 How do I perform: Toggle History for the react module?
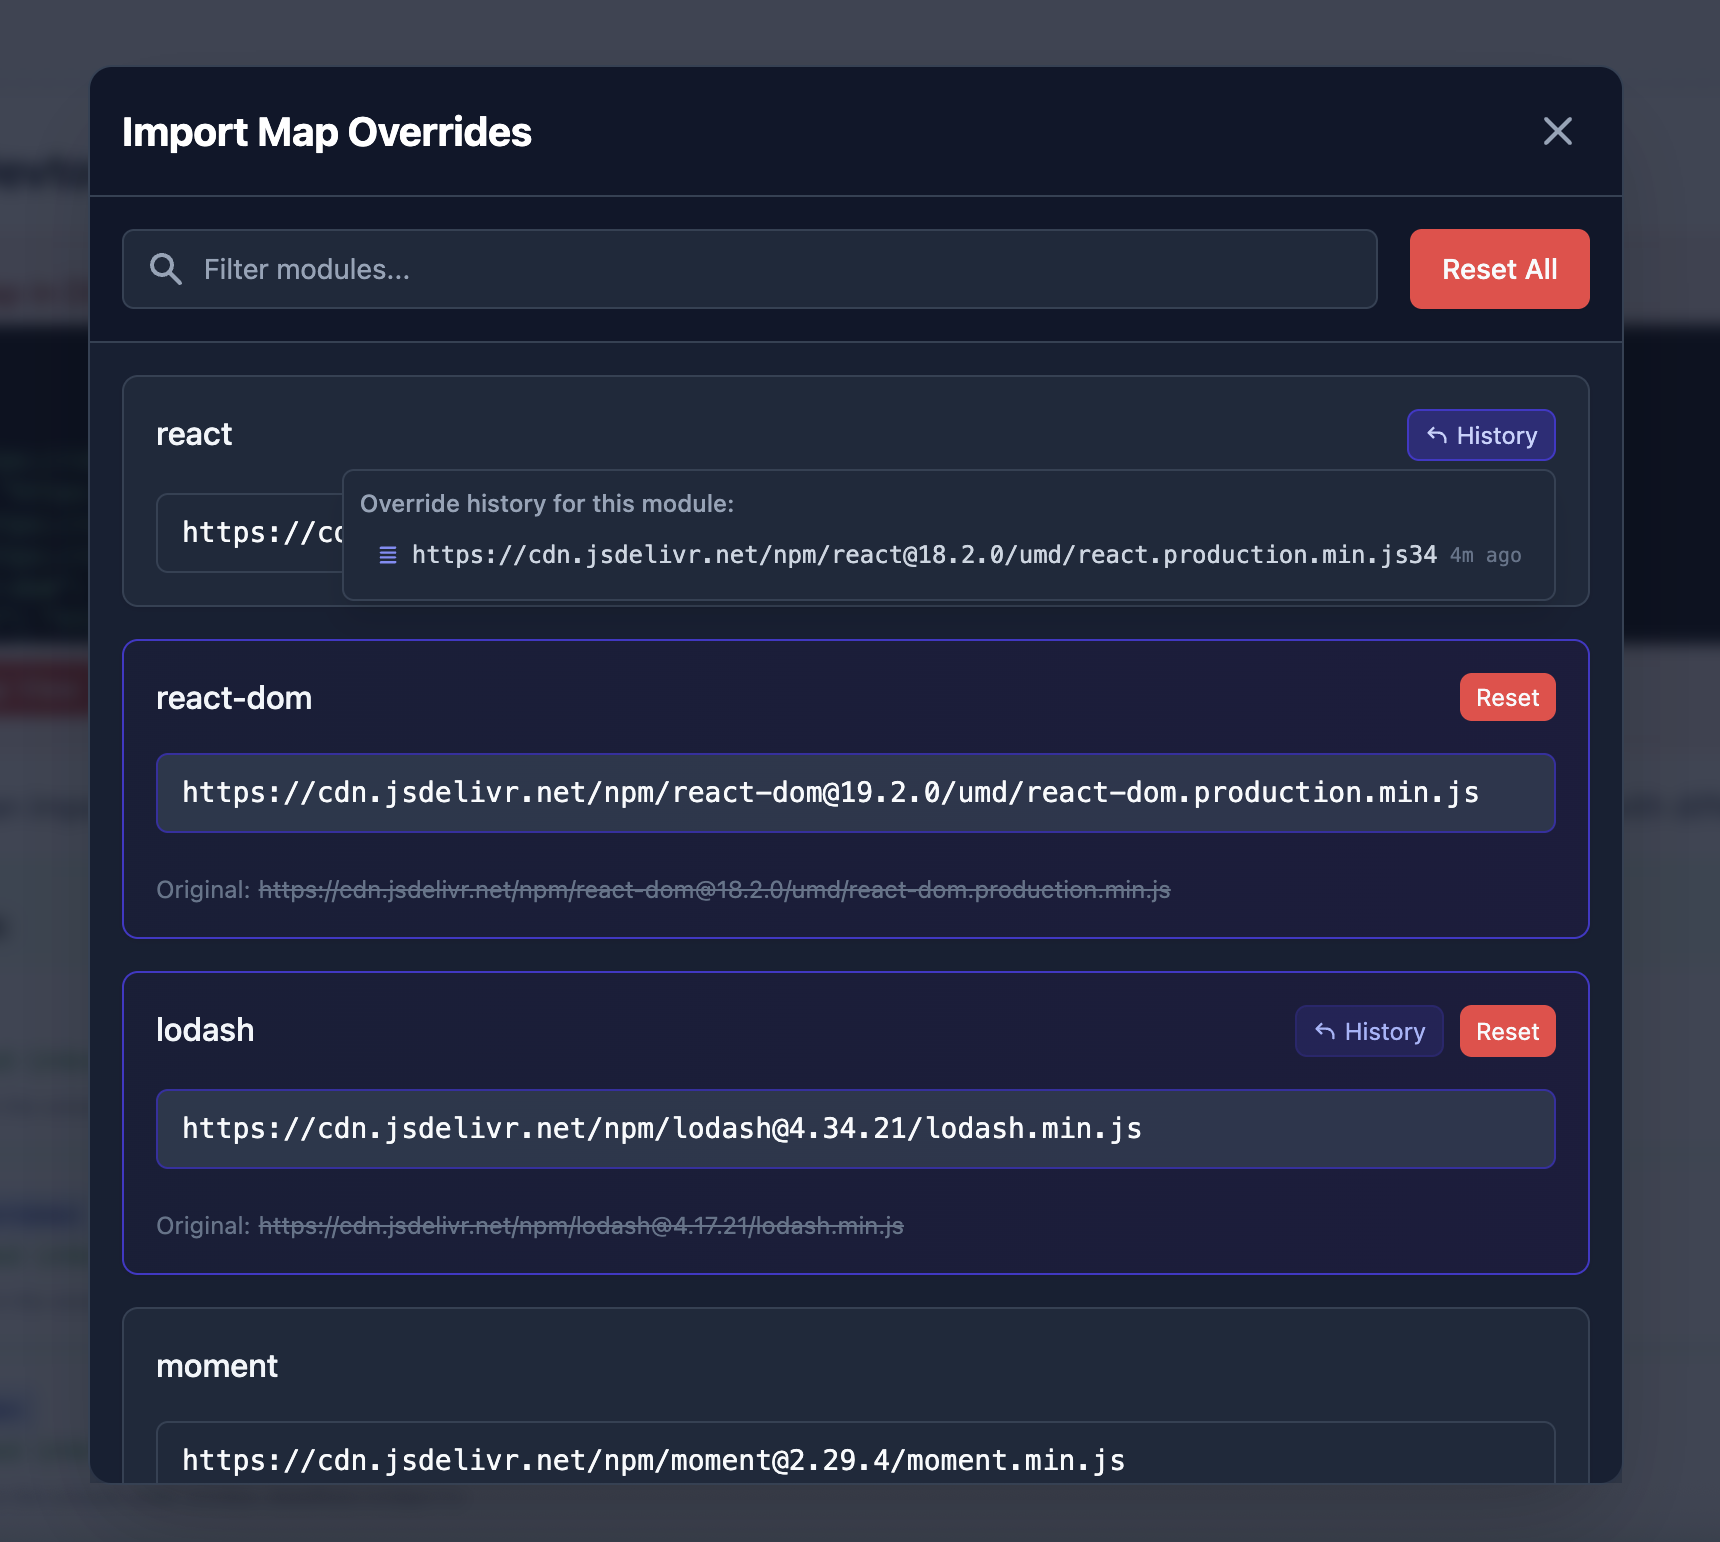[1481, 435]
